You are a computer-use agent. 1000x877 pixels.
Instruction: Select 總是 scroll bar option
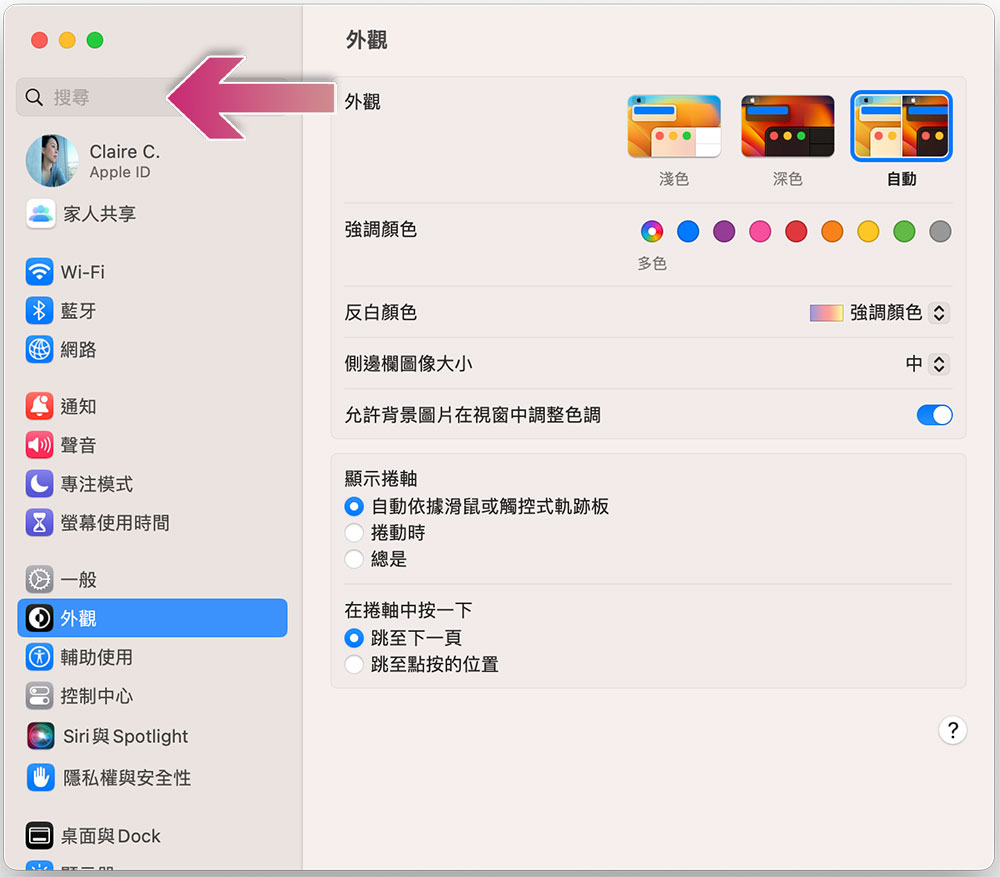(x=354, y=559)
